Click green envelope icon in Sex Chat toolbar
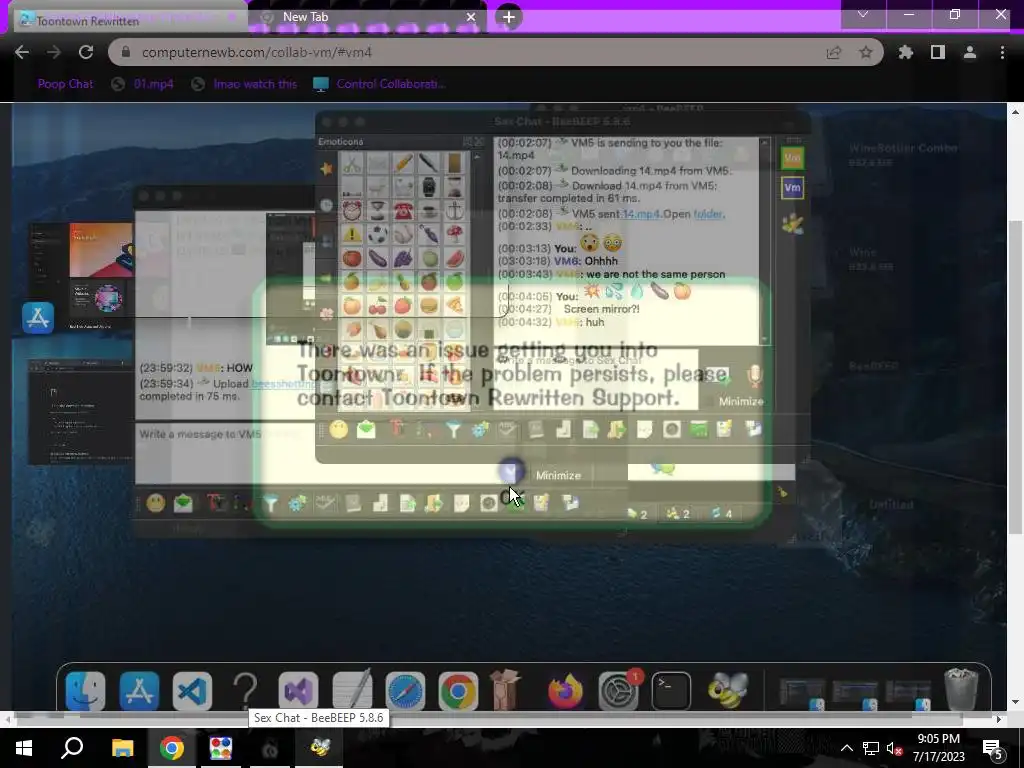The image size is (1024, 768). [366, 429]
